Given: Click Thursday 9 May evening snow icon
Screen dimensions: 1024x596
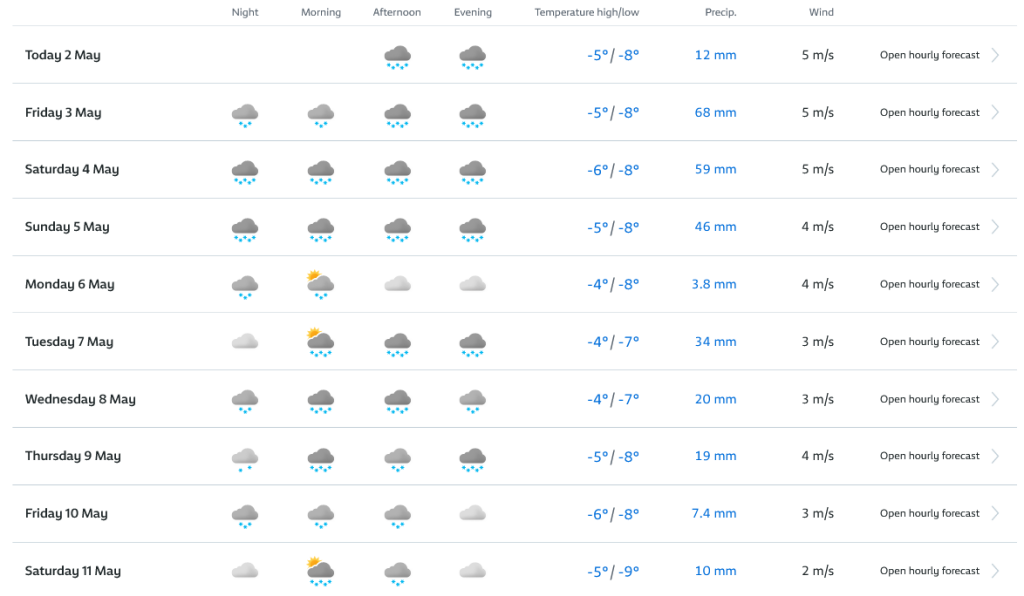Looking at the screenshot, I should (472, 458).
